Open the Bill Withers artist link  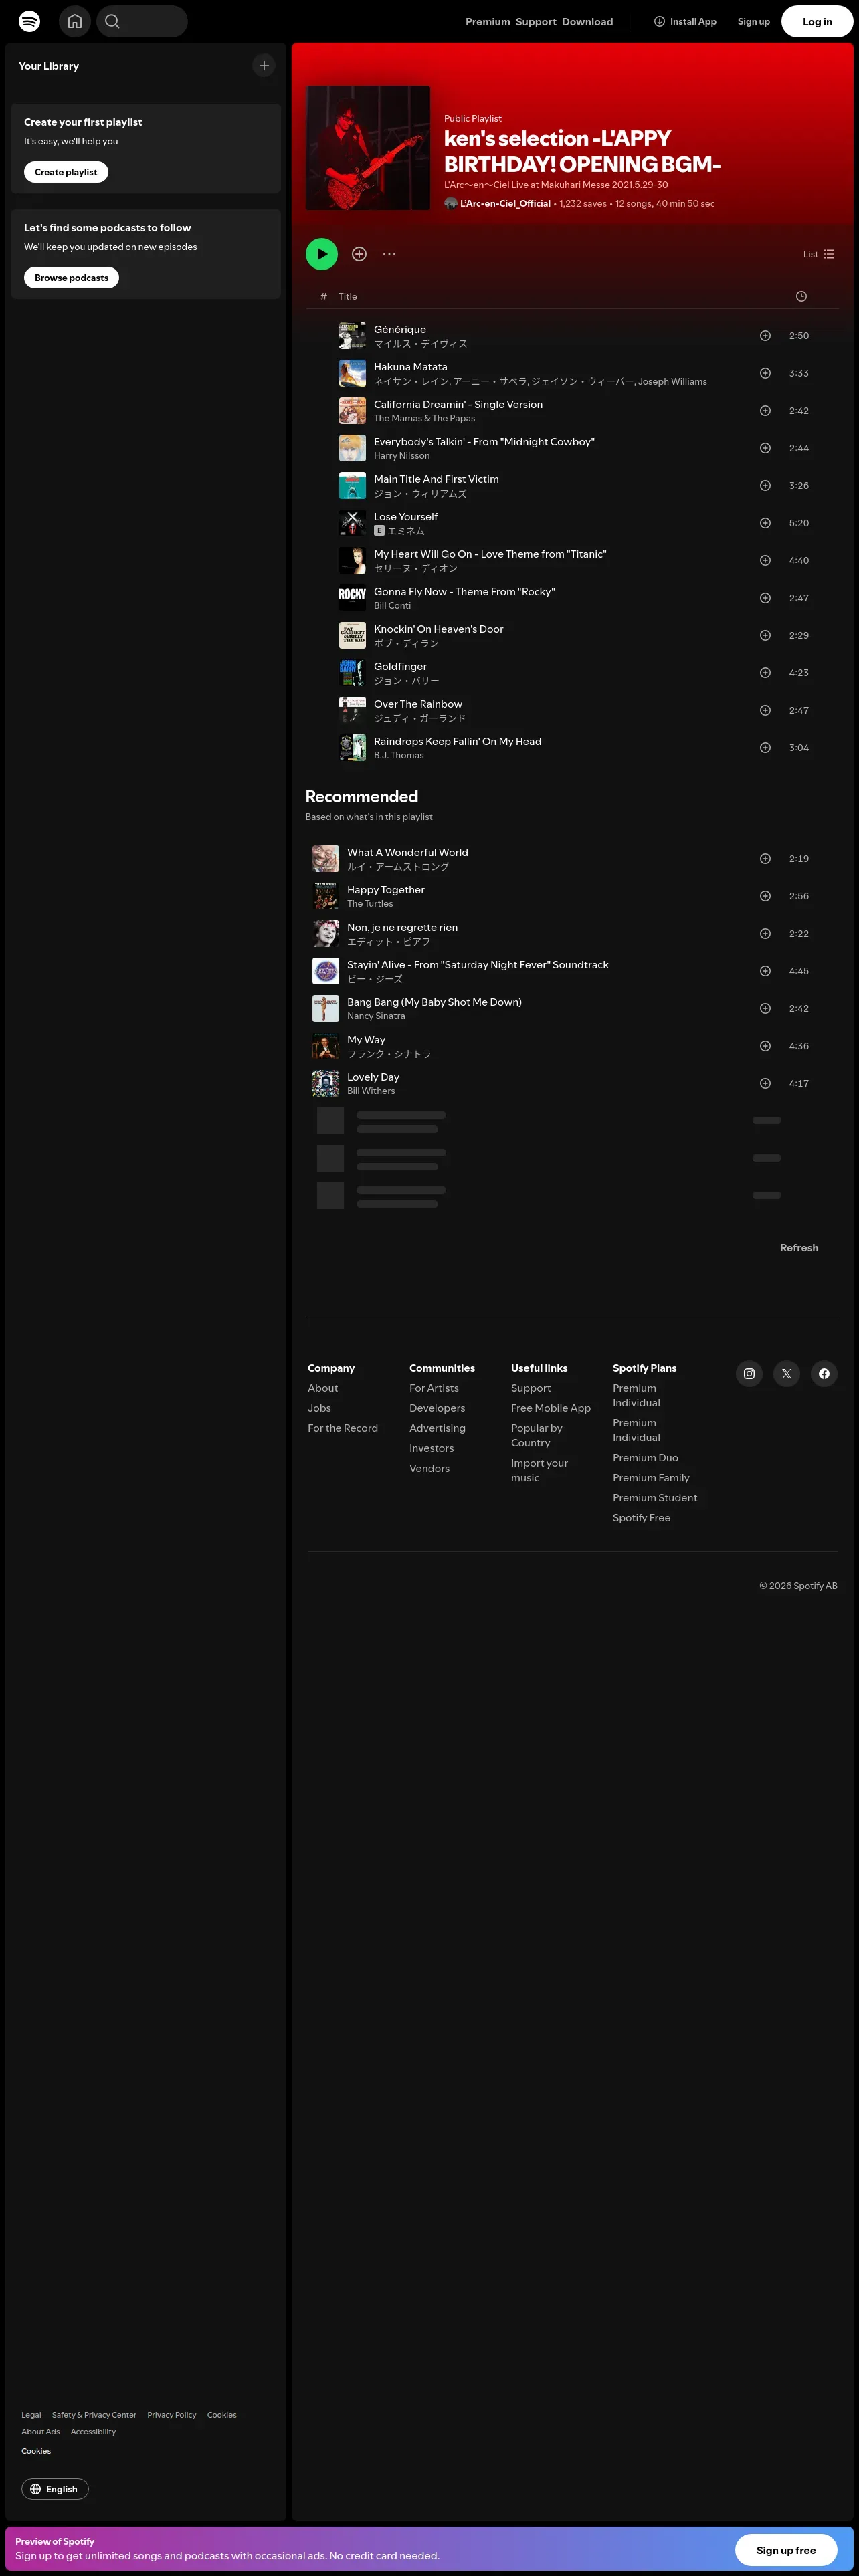pos(371,1091)
